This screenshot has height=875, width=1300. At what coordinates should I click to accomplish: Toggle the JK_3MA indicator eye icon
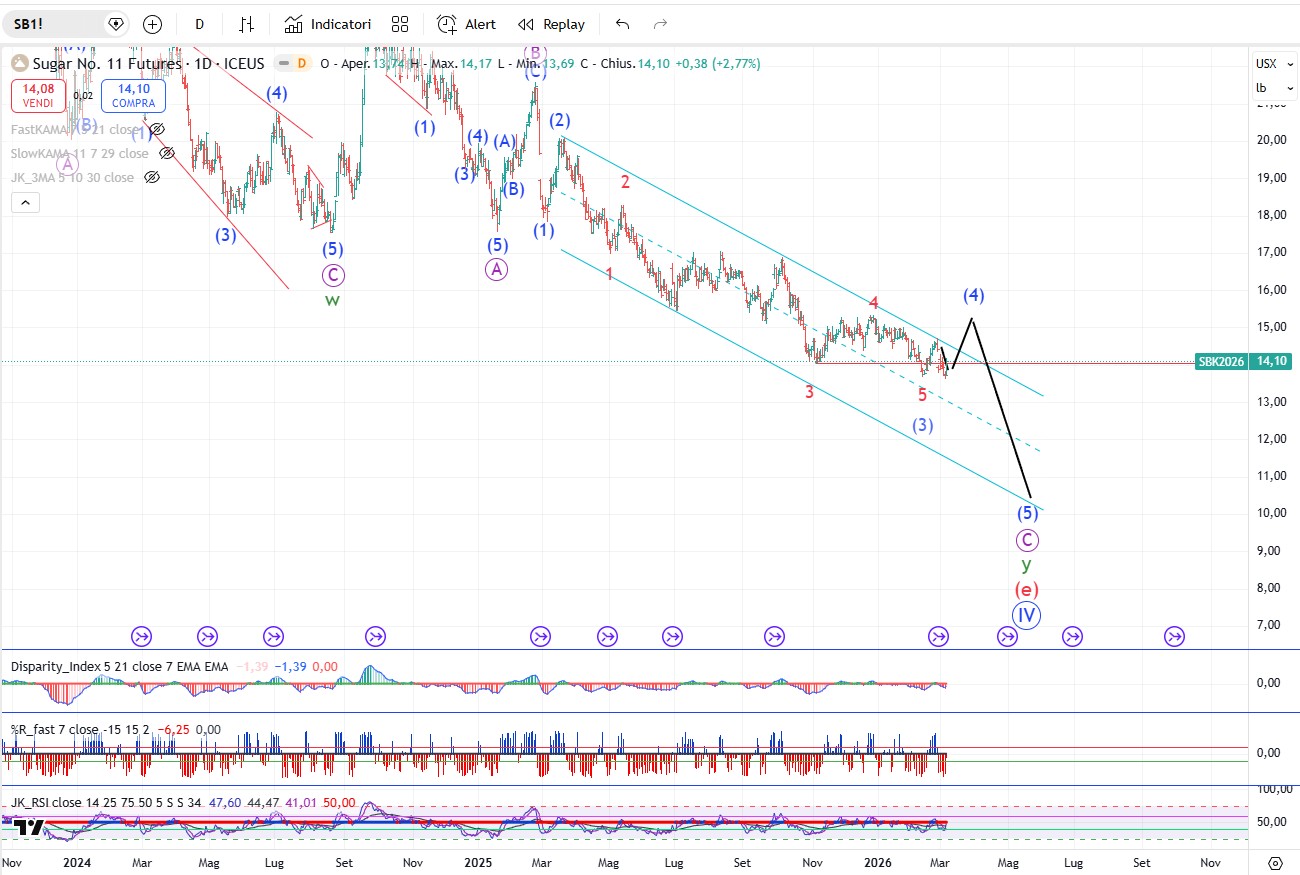tap(152, 177)
